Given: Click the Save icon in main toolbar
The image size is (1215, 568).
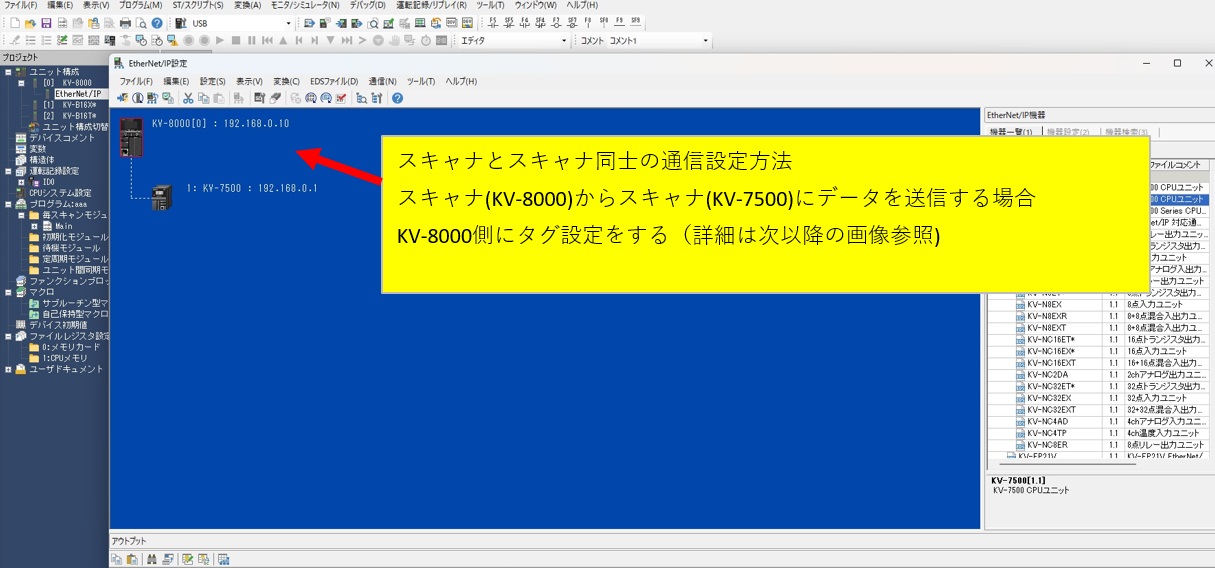Looking at the screenshot, I should tap(47, 22).
